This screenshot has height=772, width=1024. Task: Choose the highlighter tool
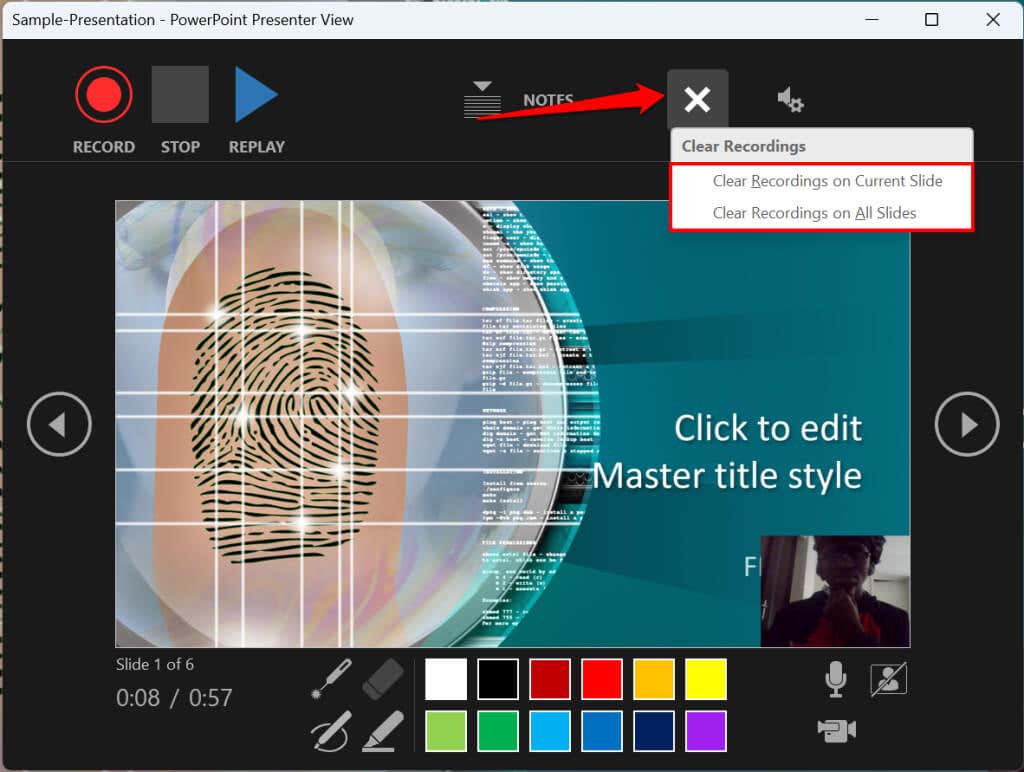tap(383, 731)
